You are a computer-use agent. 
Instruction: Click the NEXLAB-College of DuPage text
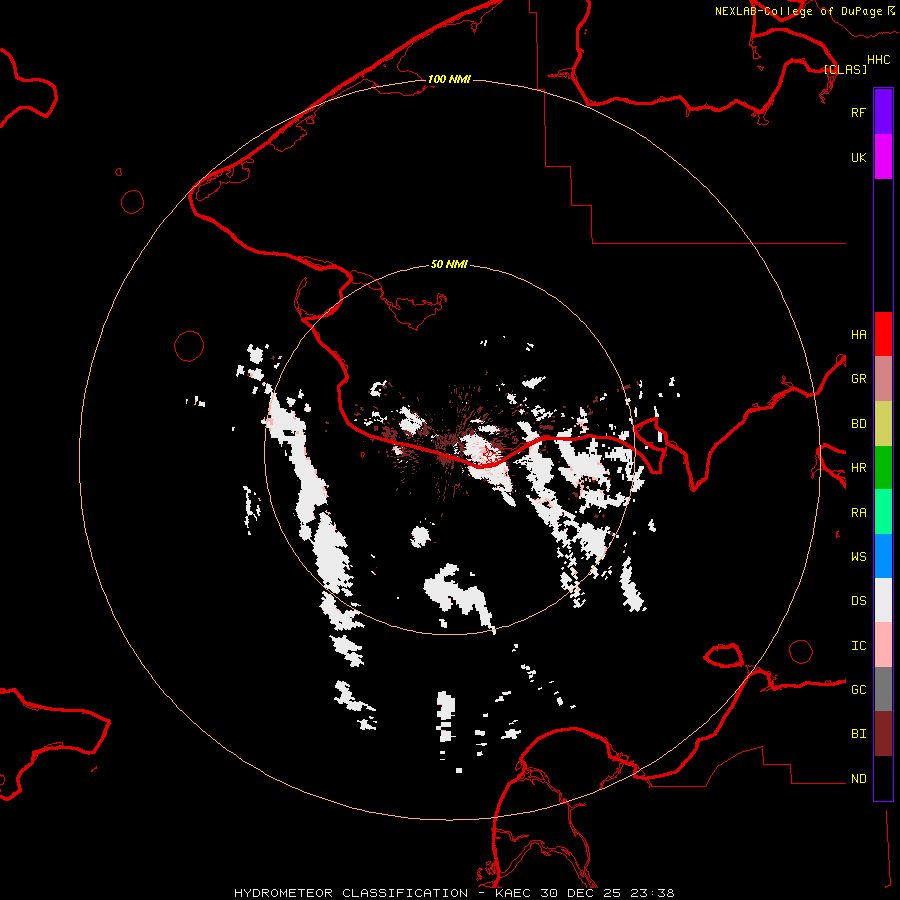[x=798, y=11]
